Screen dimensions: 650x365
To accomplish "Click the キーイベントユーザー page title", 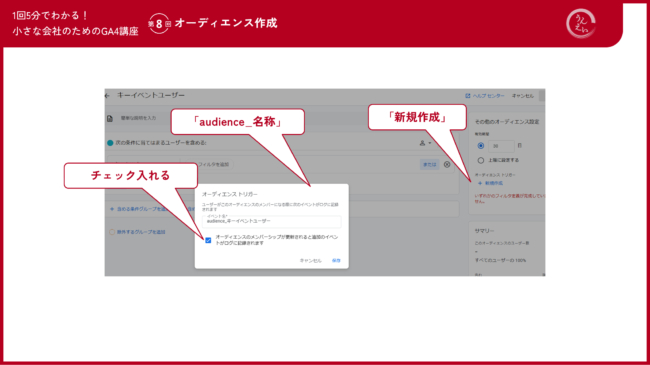I will (x=151, y=95).
